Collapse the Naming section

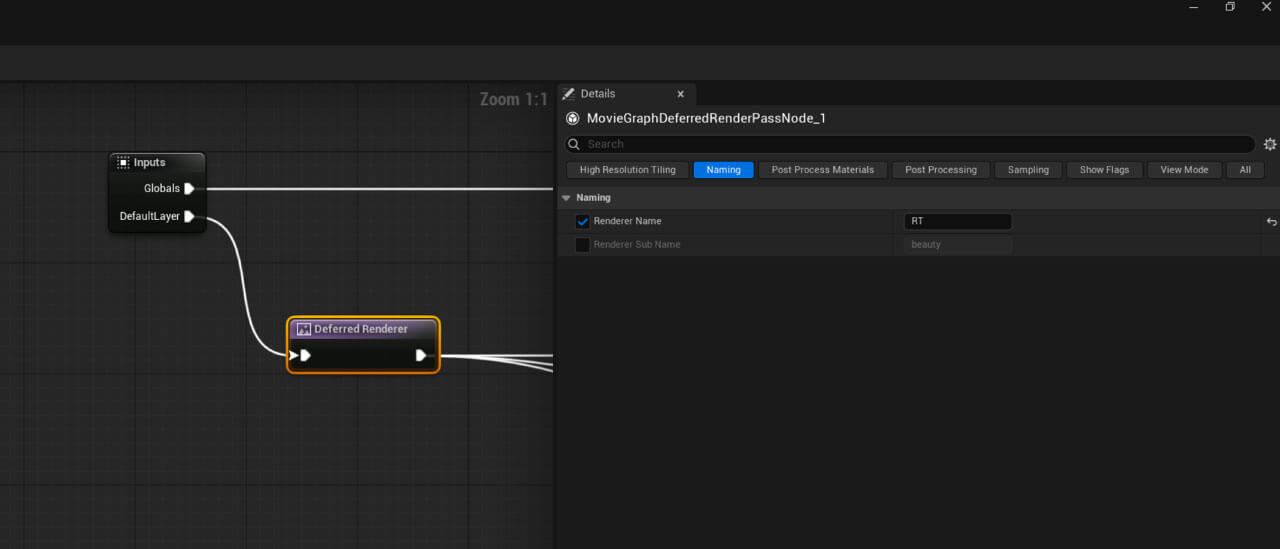click(x=567, y=198)
